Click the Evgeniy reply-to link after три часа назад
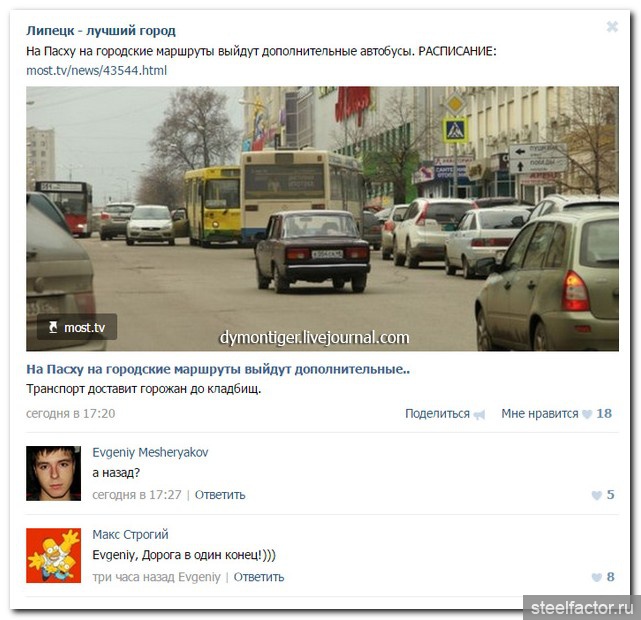Screen dimensions: 641x620 coord(199,577)
